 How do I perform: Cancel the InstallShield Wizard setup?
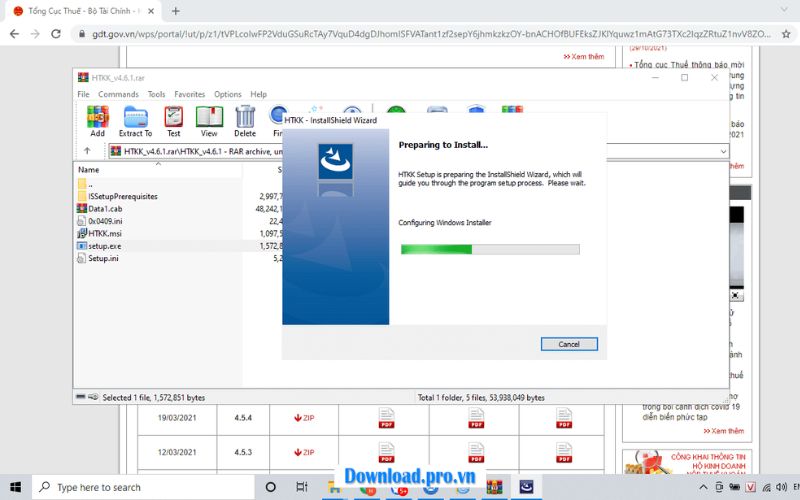pos(568,344)
